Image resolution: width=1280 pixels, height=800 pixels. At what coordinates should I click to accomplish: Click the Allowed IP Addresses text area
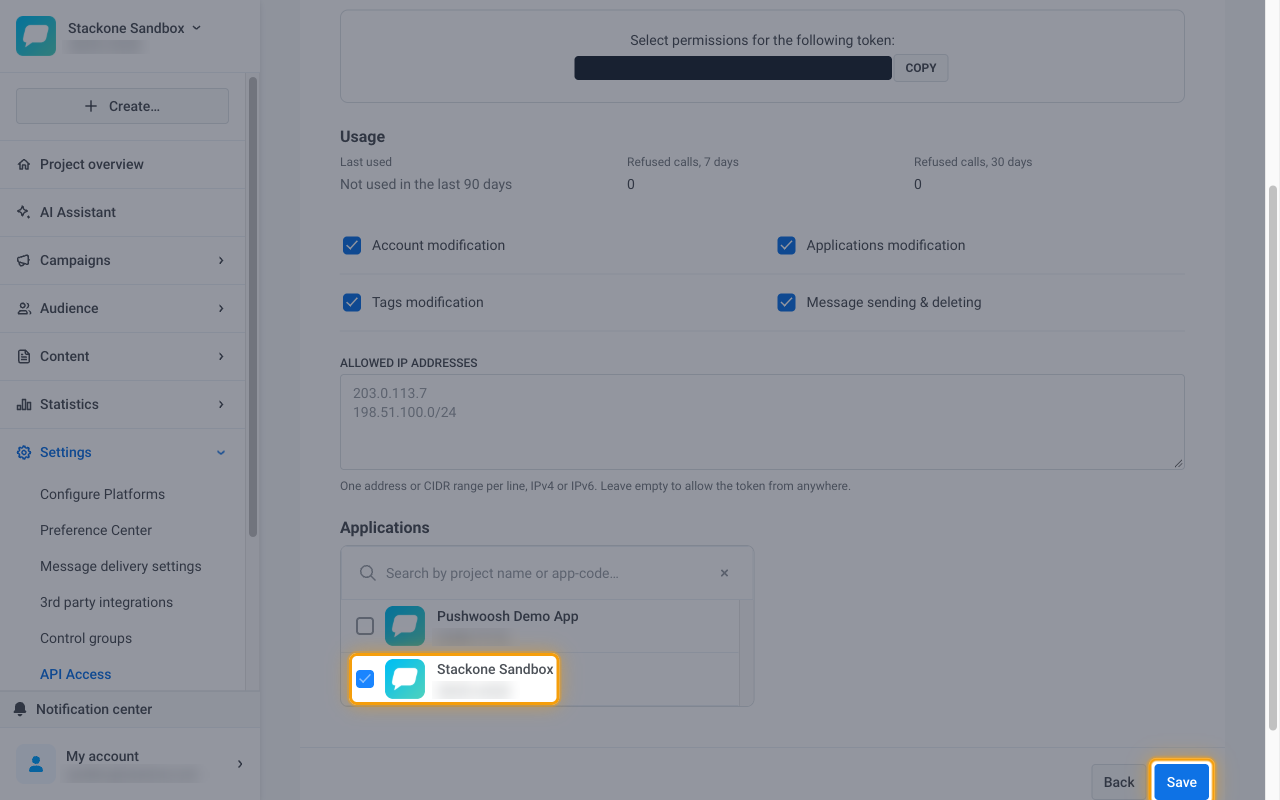point(762,422)
